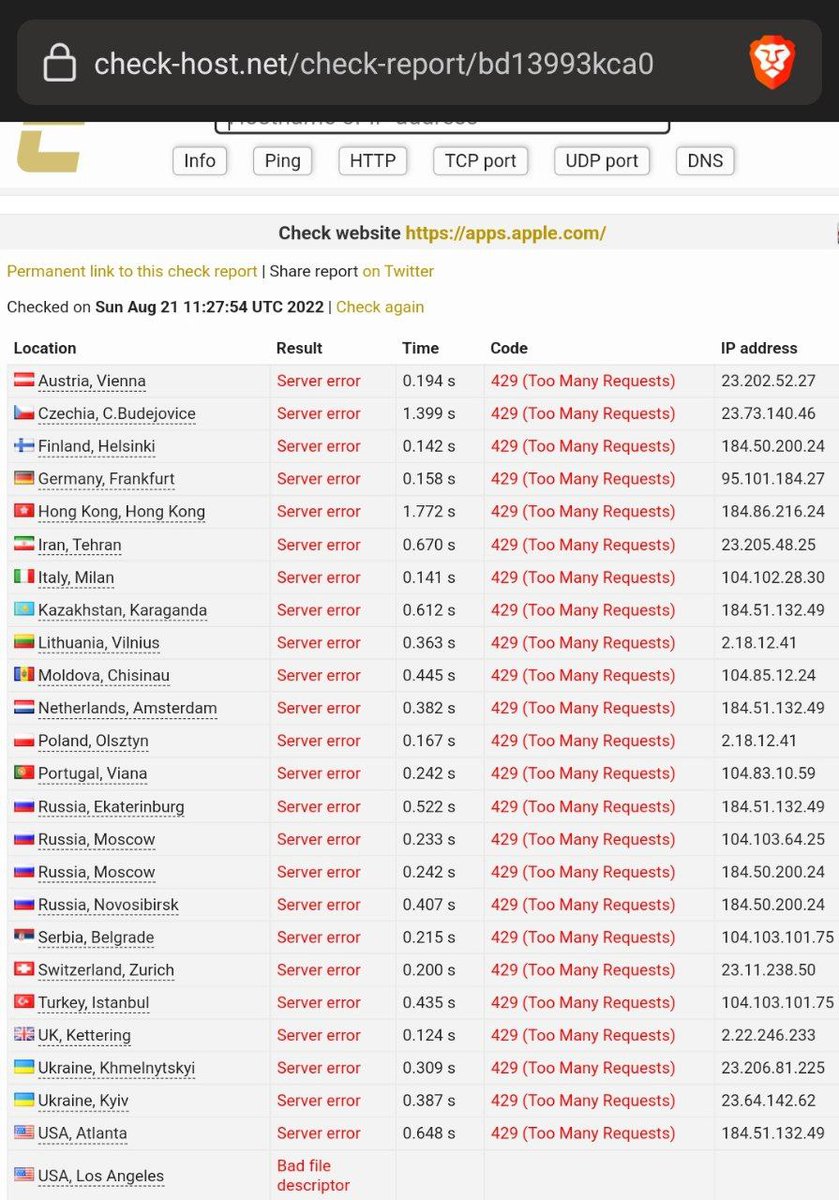Select the Bad file descriptor result
Viewport: 839px width, 1200px height.
tap(313, 1176)
